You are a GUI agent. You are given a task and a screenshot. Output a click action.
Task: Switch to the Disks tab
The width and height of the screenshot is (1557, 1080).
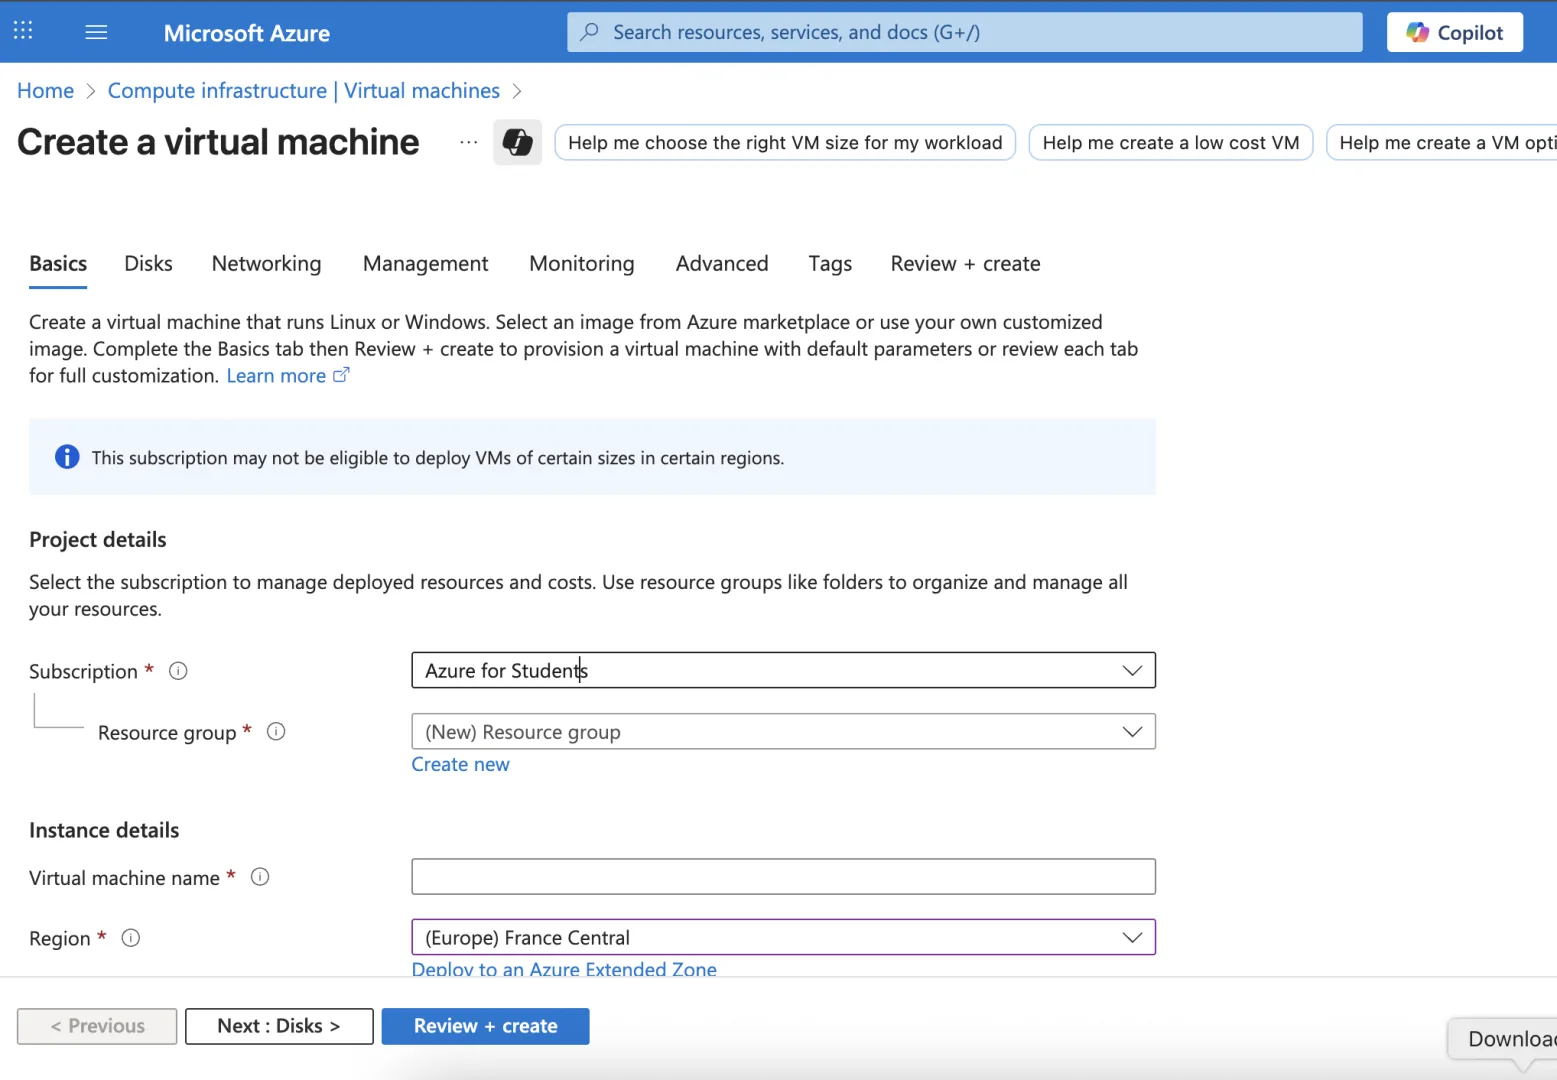(x=148, y=264)
